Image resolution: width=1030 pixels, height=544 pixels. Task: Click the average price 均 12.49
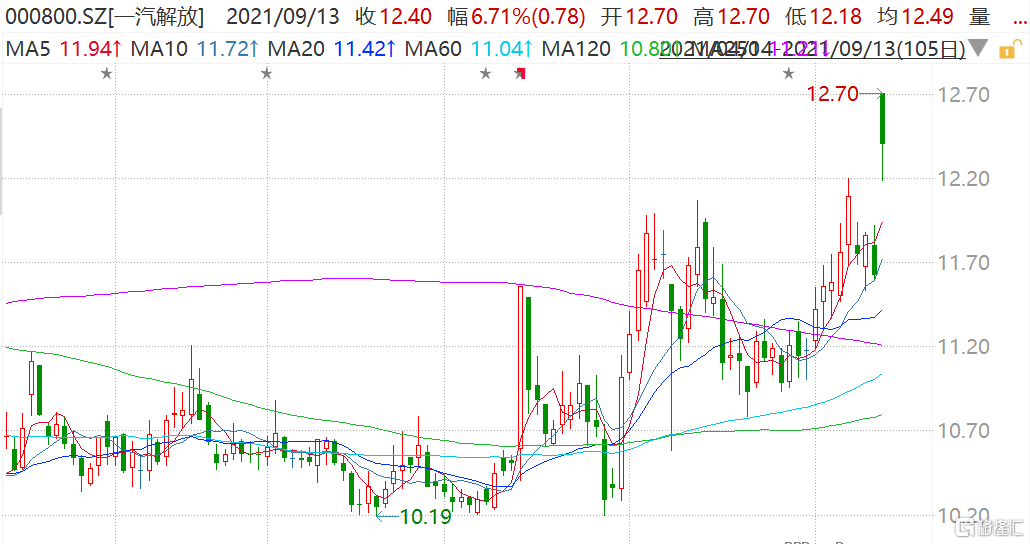pyautogui.click(x=915, y=16)
